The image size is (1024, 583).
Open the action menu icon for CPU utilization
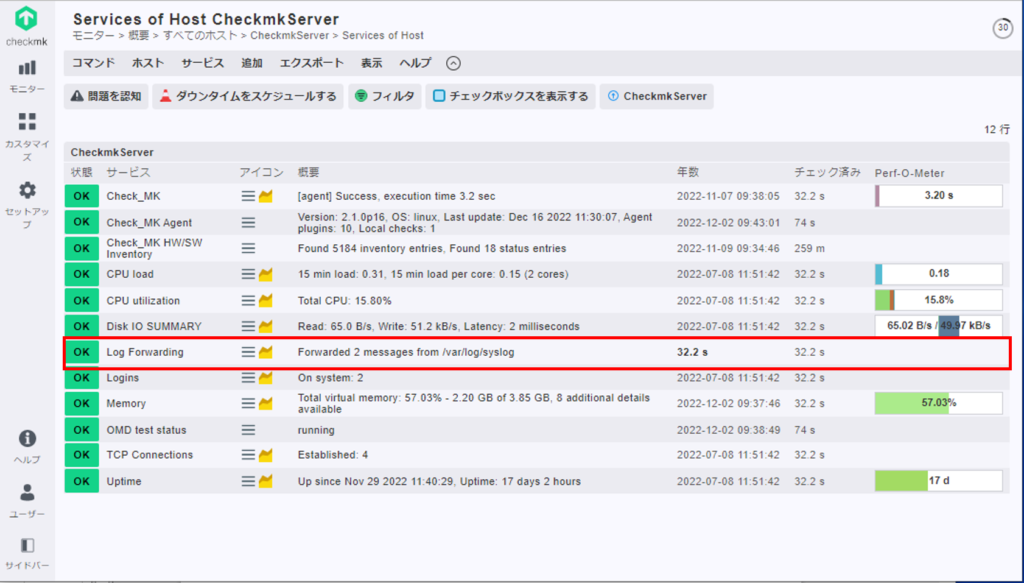(x=248, y=300)
